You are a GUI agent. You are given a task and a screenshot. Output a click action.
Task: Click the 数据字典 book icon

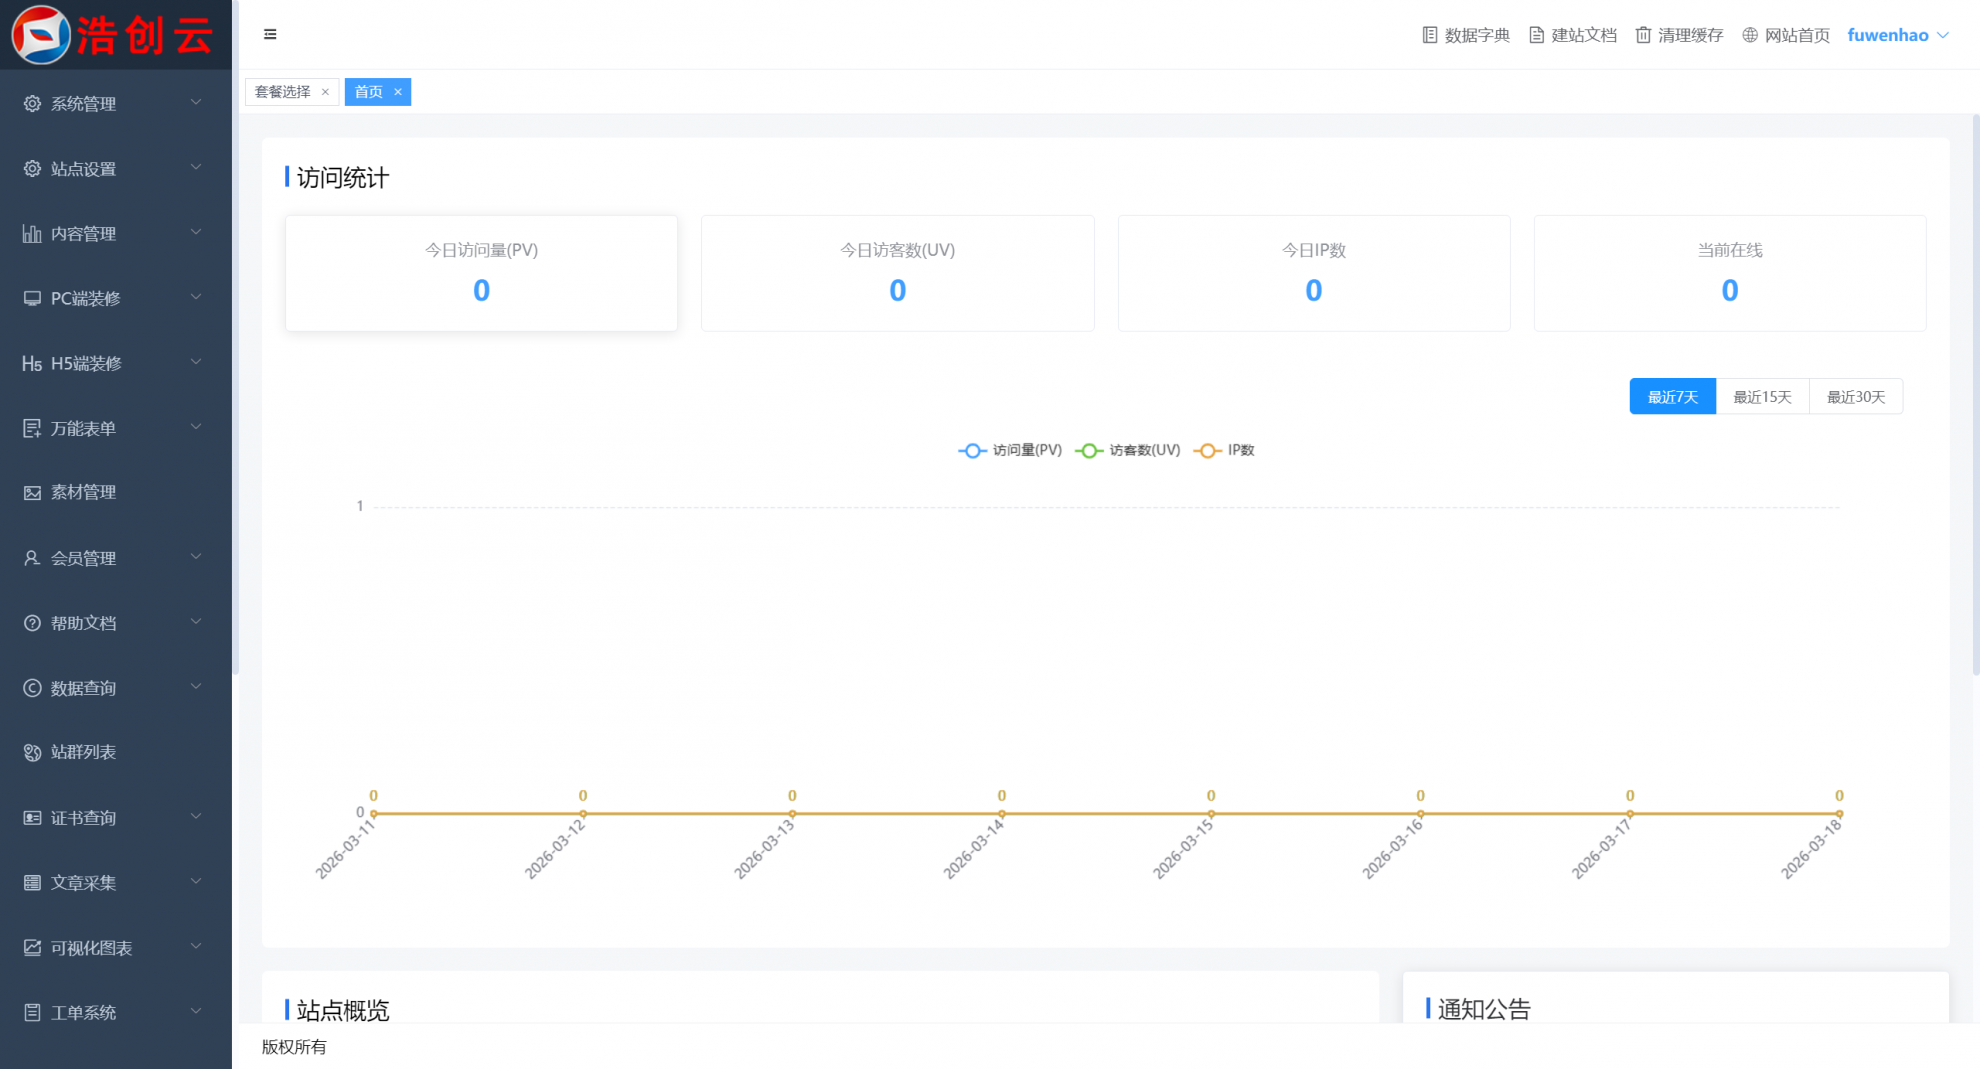tap(1429, 35)
